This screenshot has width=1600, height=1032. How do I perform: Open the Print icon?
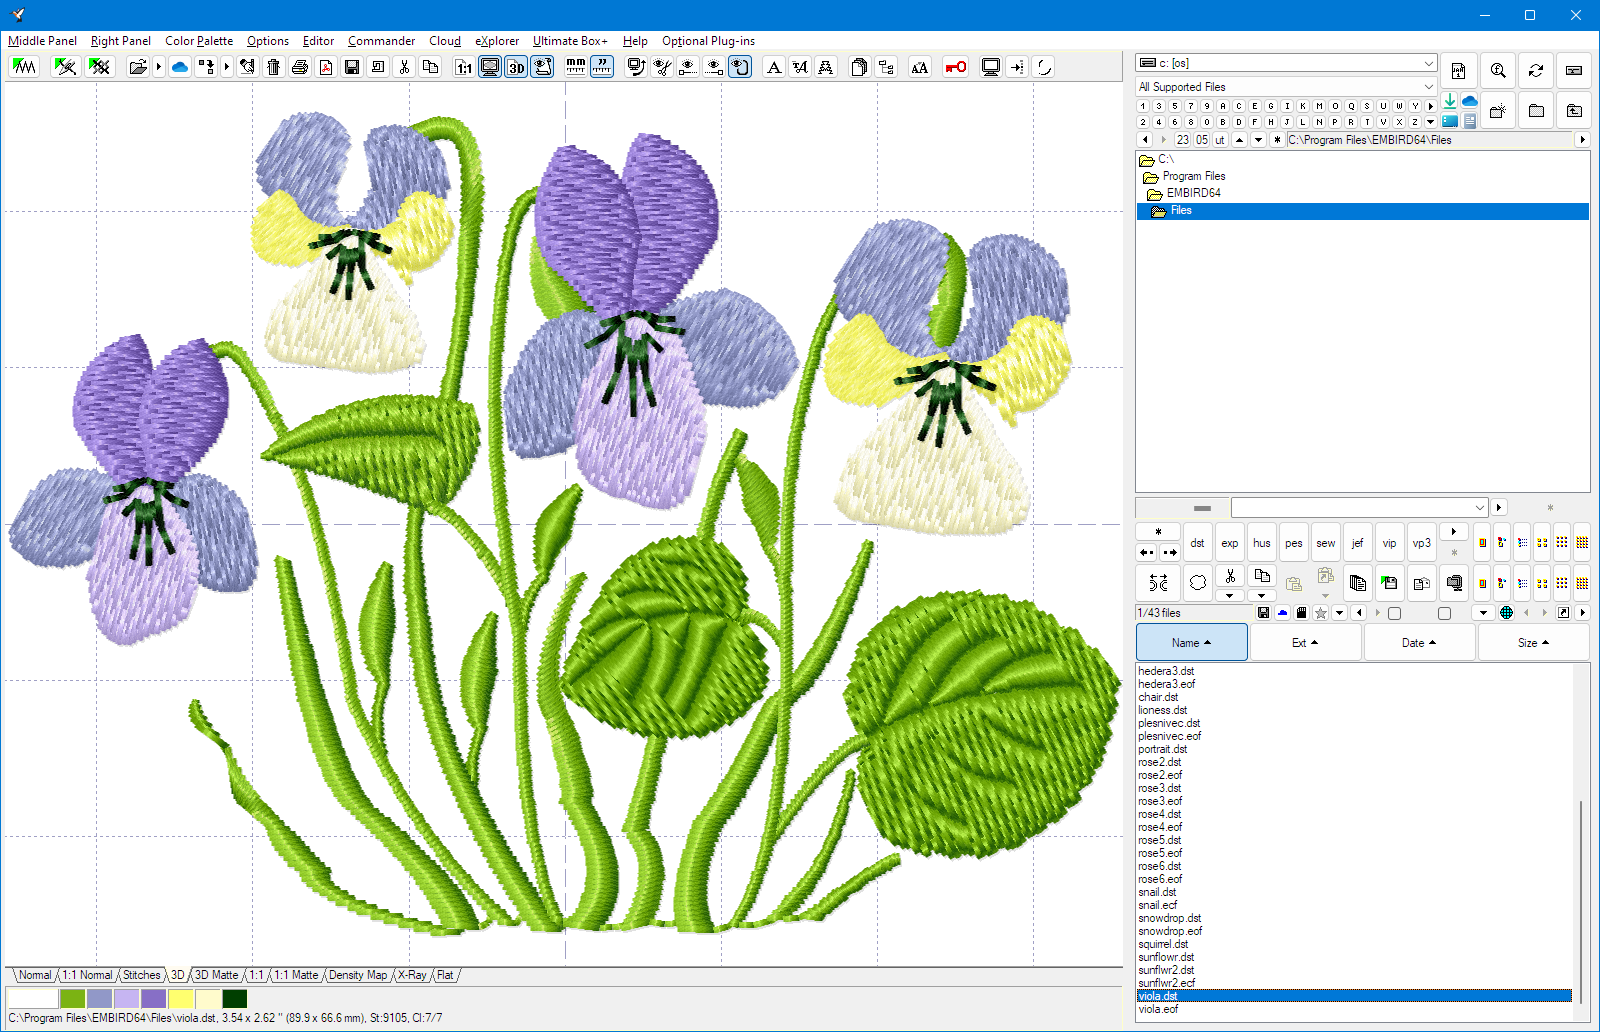point(300,67)
